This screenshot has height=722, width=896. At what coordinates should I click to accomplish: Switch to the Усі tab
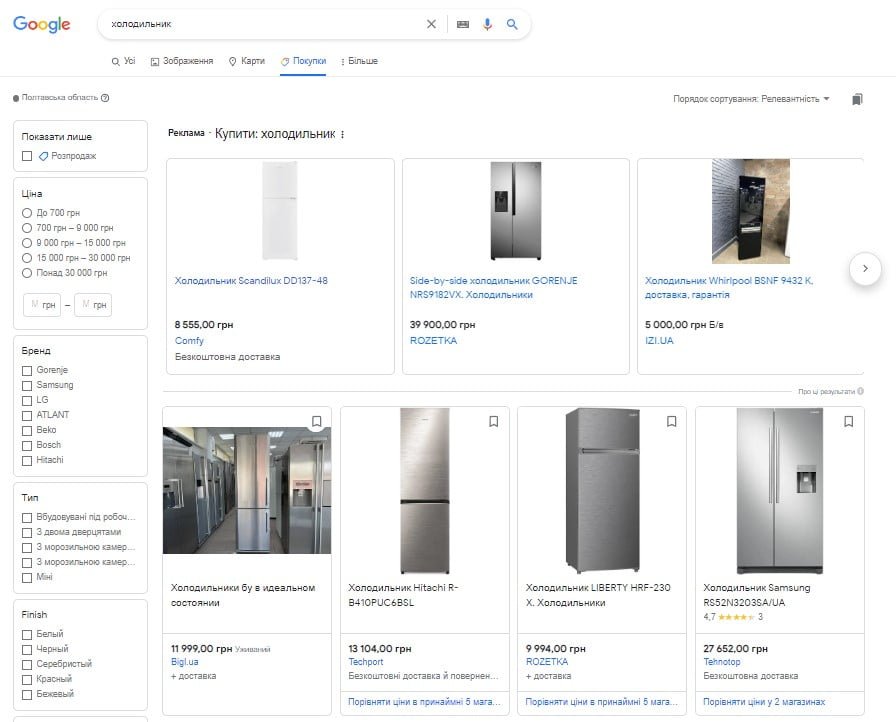click(123, 61)
